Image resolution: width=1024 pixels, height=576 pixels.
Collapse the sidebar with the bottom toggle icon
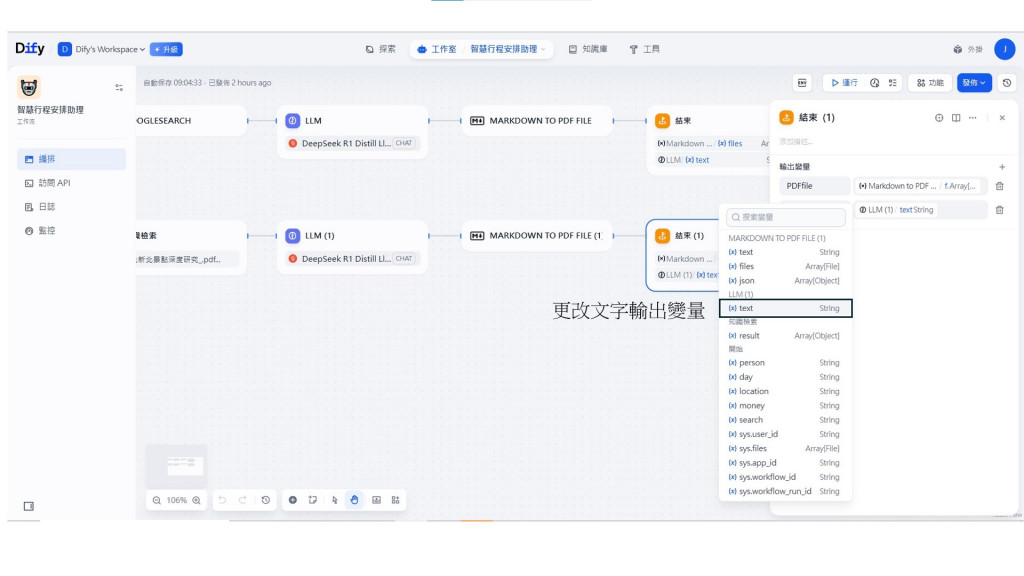click(x=29, y=506)
